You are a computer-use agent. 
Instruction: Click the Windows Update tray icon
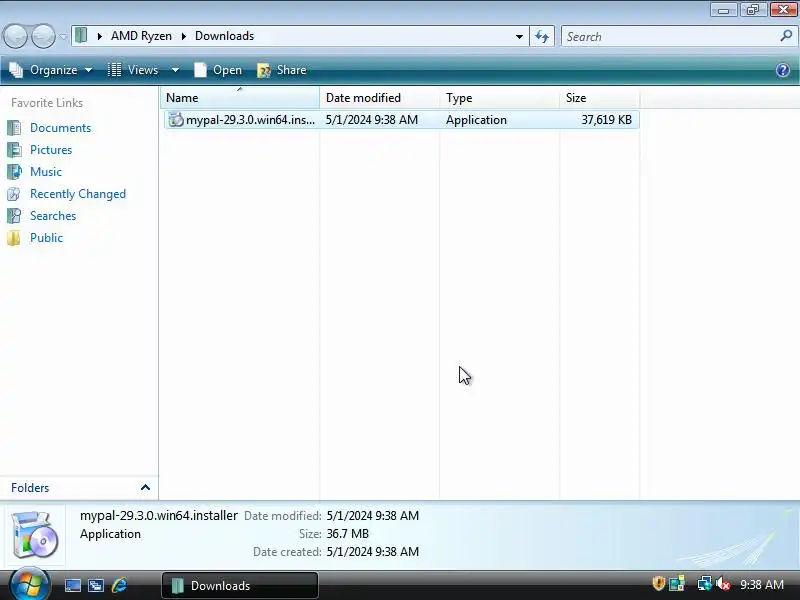pyautogui.click(x=677, y=583)
